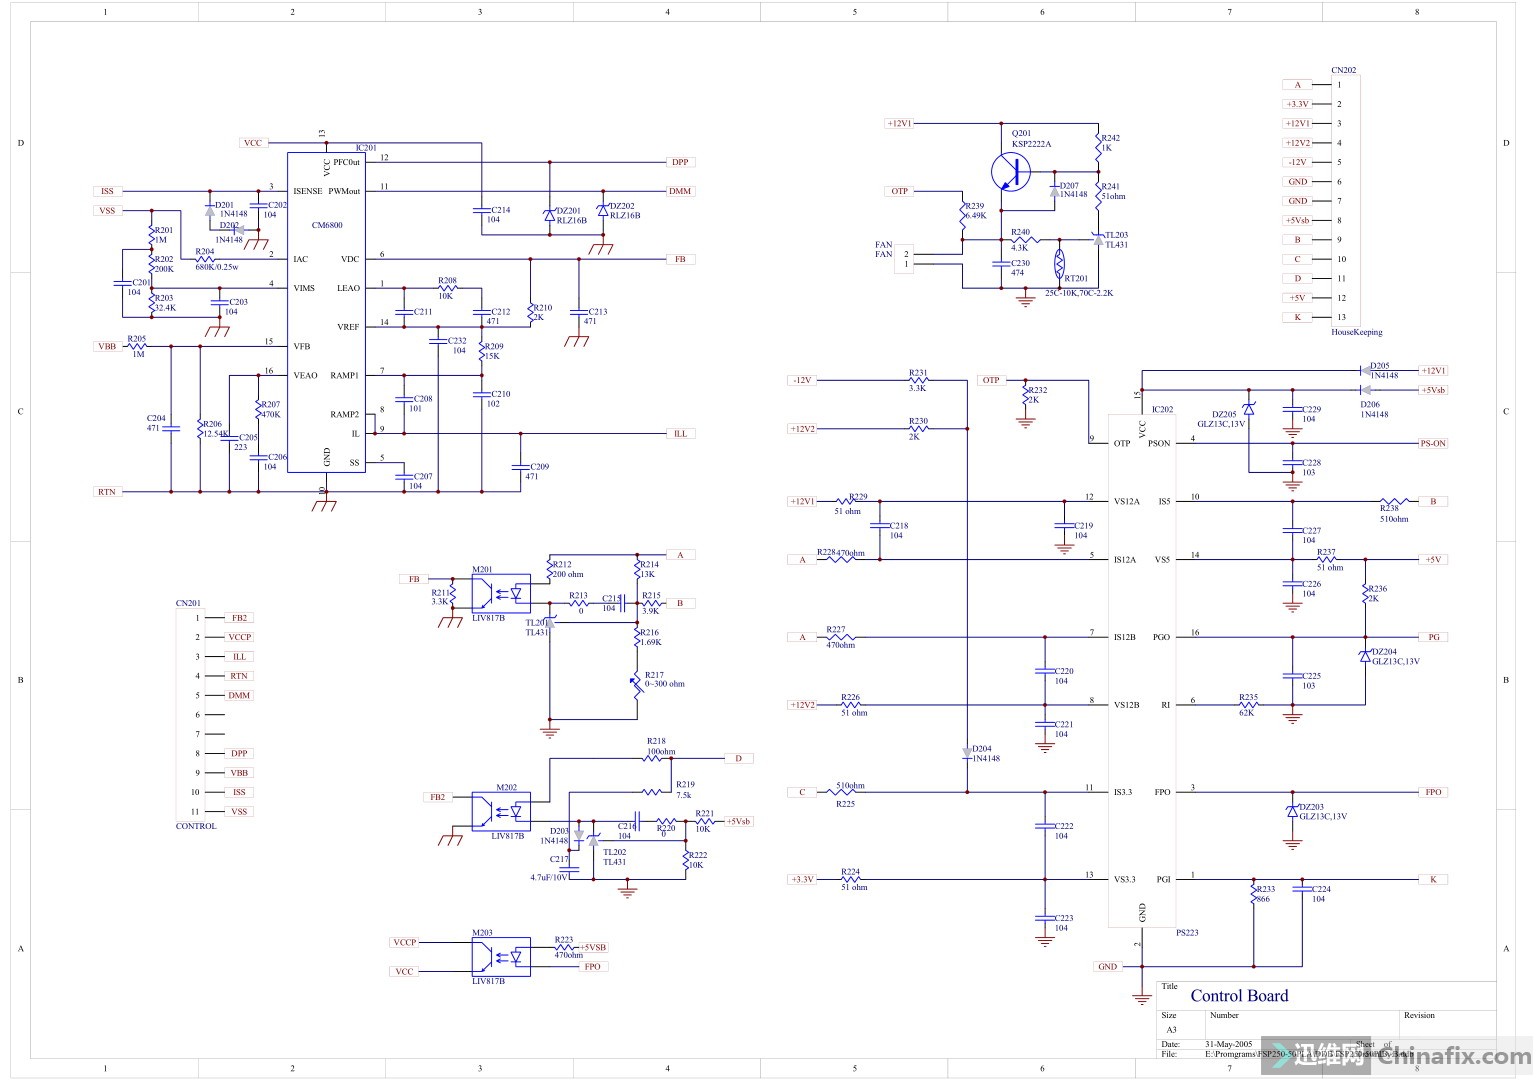Select the CN202 connector designator

(1343, 71)
